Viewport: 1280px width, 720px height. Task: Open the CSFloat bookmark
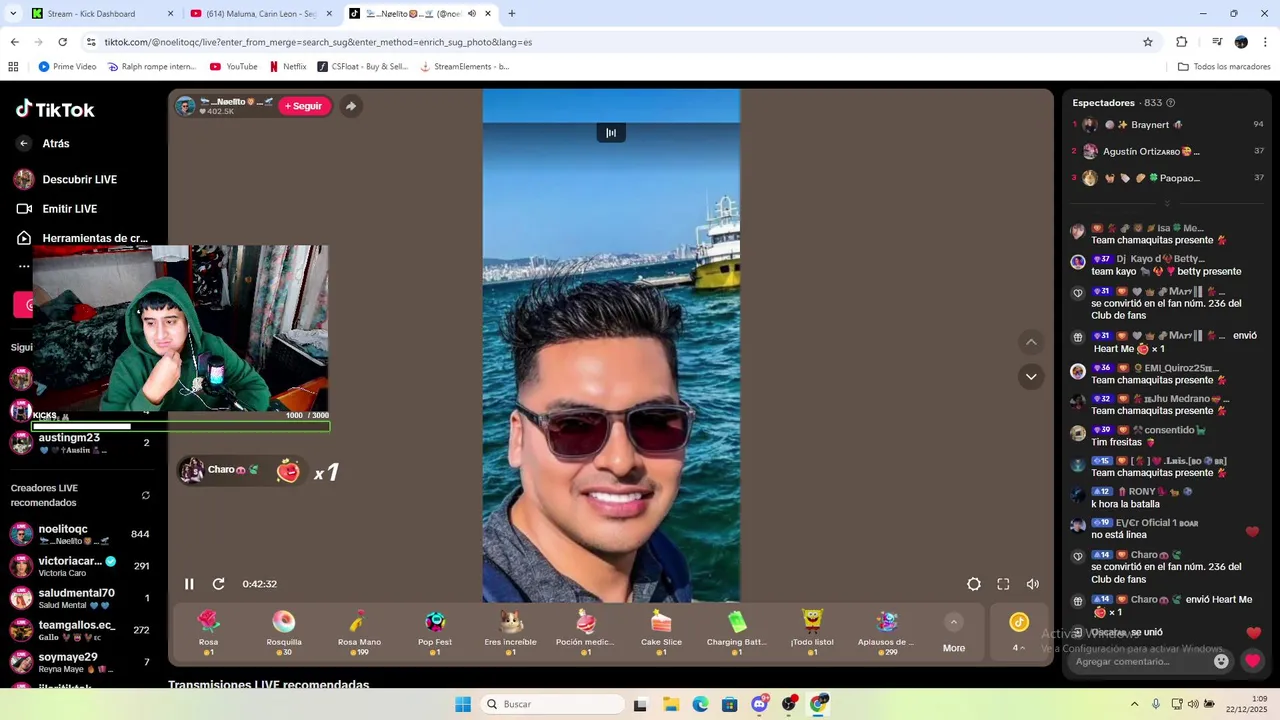362,67
